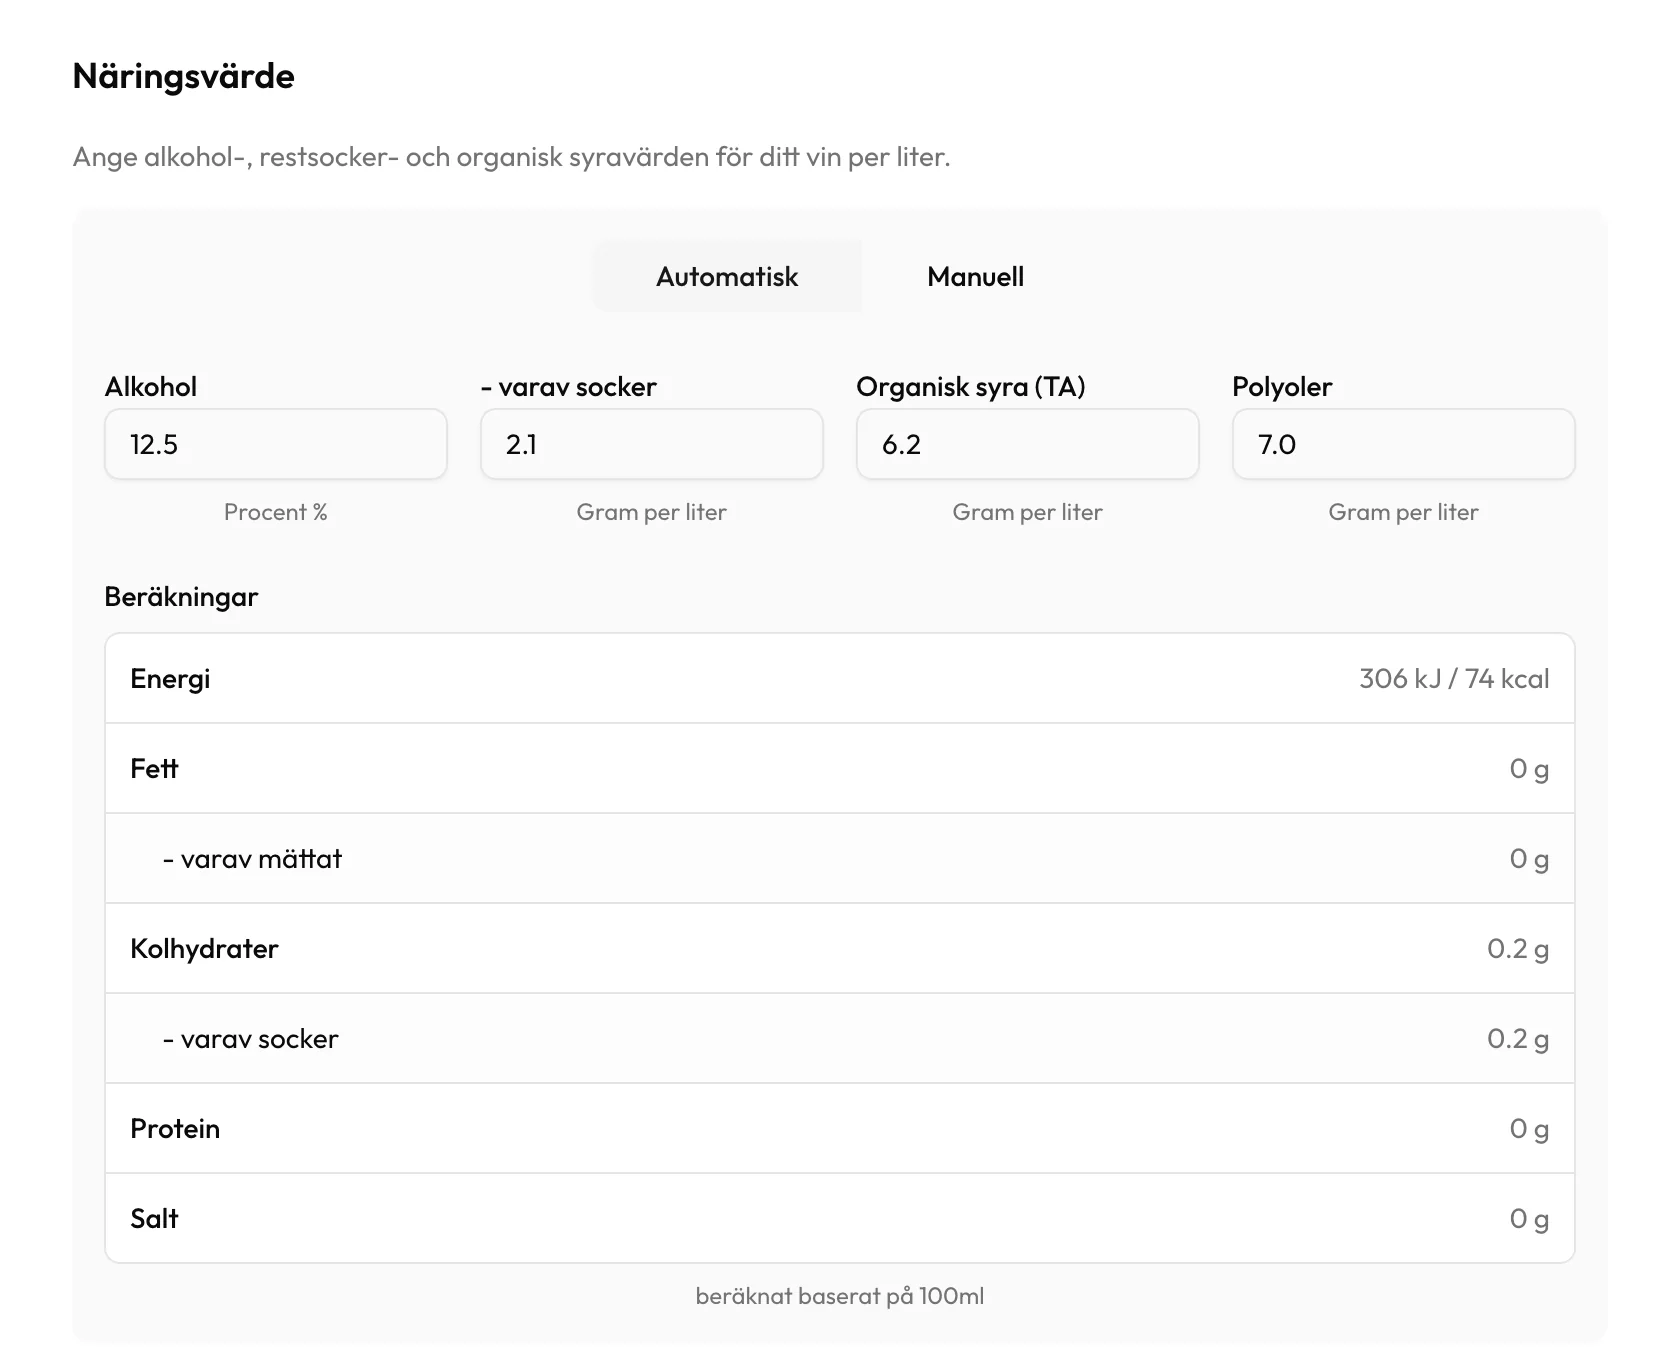The image size is (1680, 1370).
Task: Click the Protein row
Action: pyautogui.click(x=840, y=1128)
